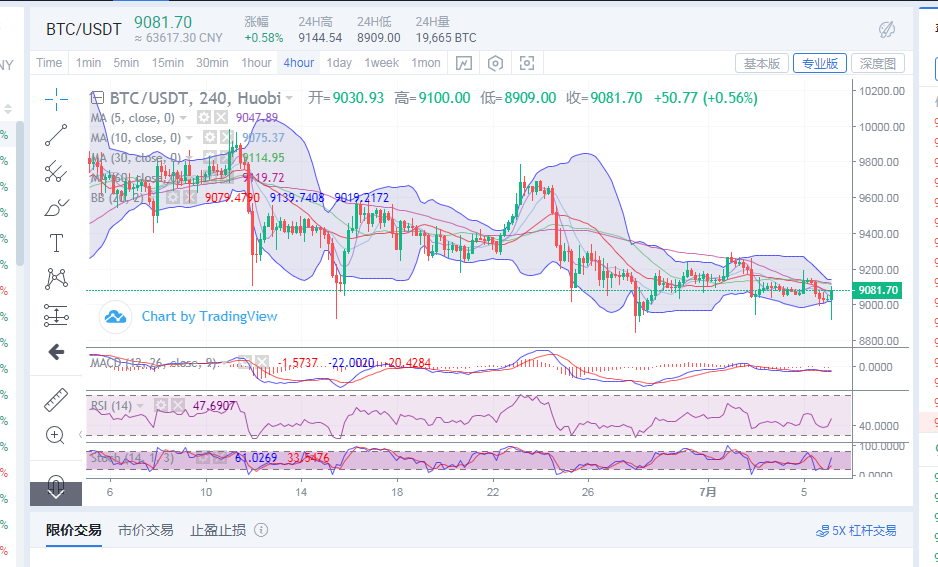Remove the MACD indicator
Viewport: 938px width, 567px height.
pos(262,362)
